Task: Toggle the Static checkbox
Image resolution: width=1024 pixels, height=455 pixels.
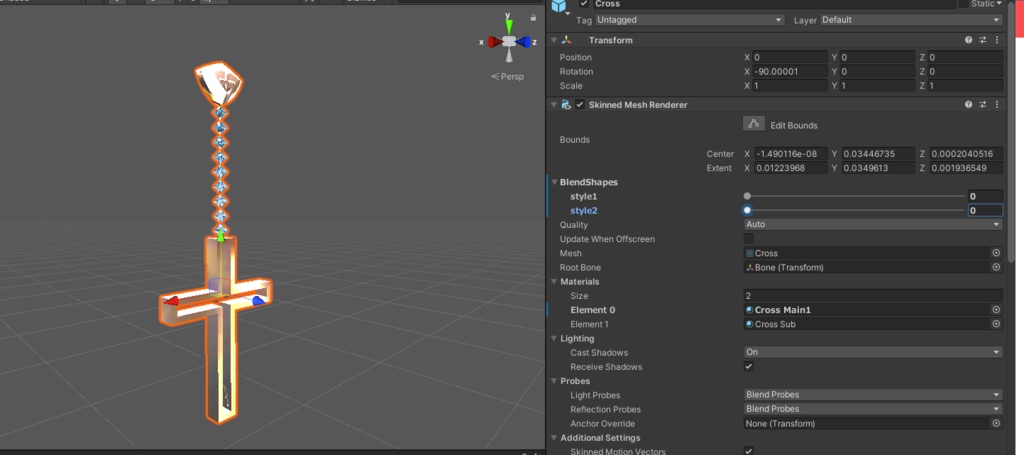Action: point(963,4)
